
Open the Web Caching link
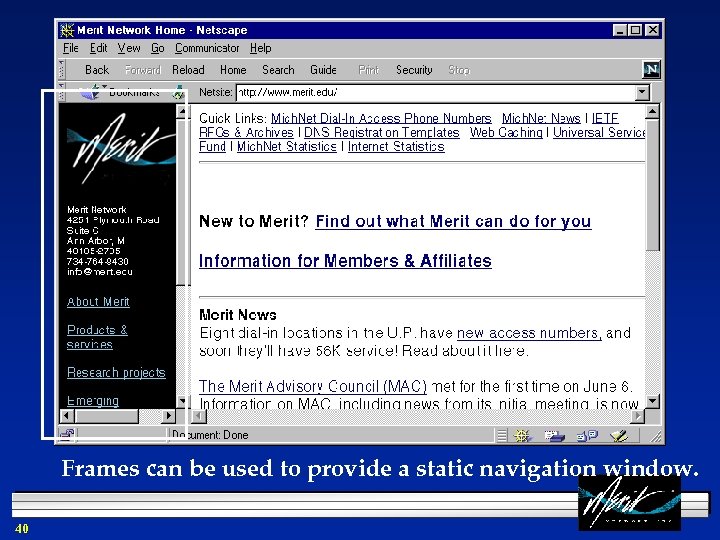click(506, 133)
